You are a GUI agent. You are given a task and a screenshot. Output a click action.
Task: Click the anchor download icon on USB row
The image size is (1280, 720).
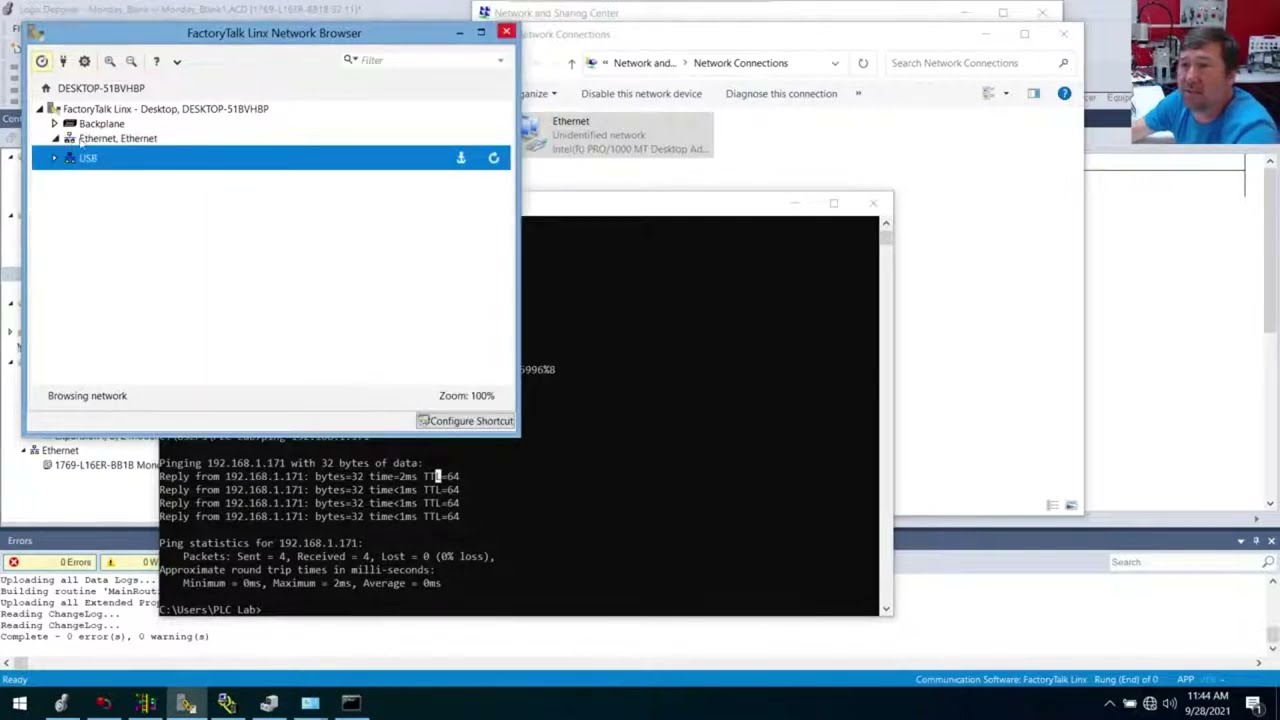pyautogui.click(x=461, y=158)
